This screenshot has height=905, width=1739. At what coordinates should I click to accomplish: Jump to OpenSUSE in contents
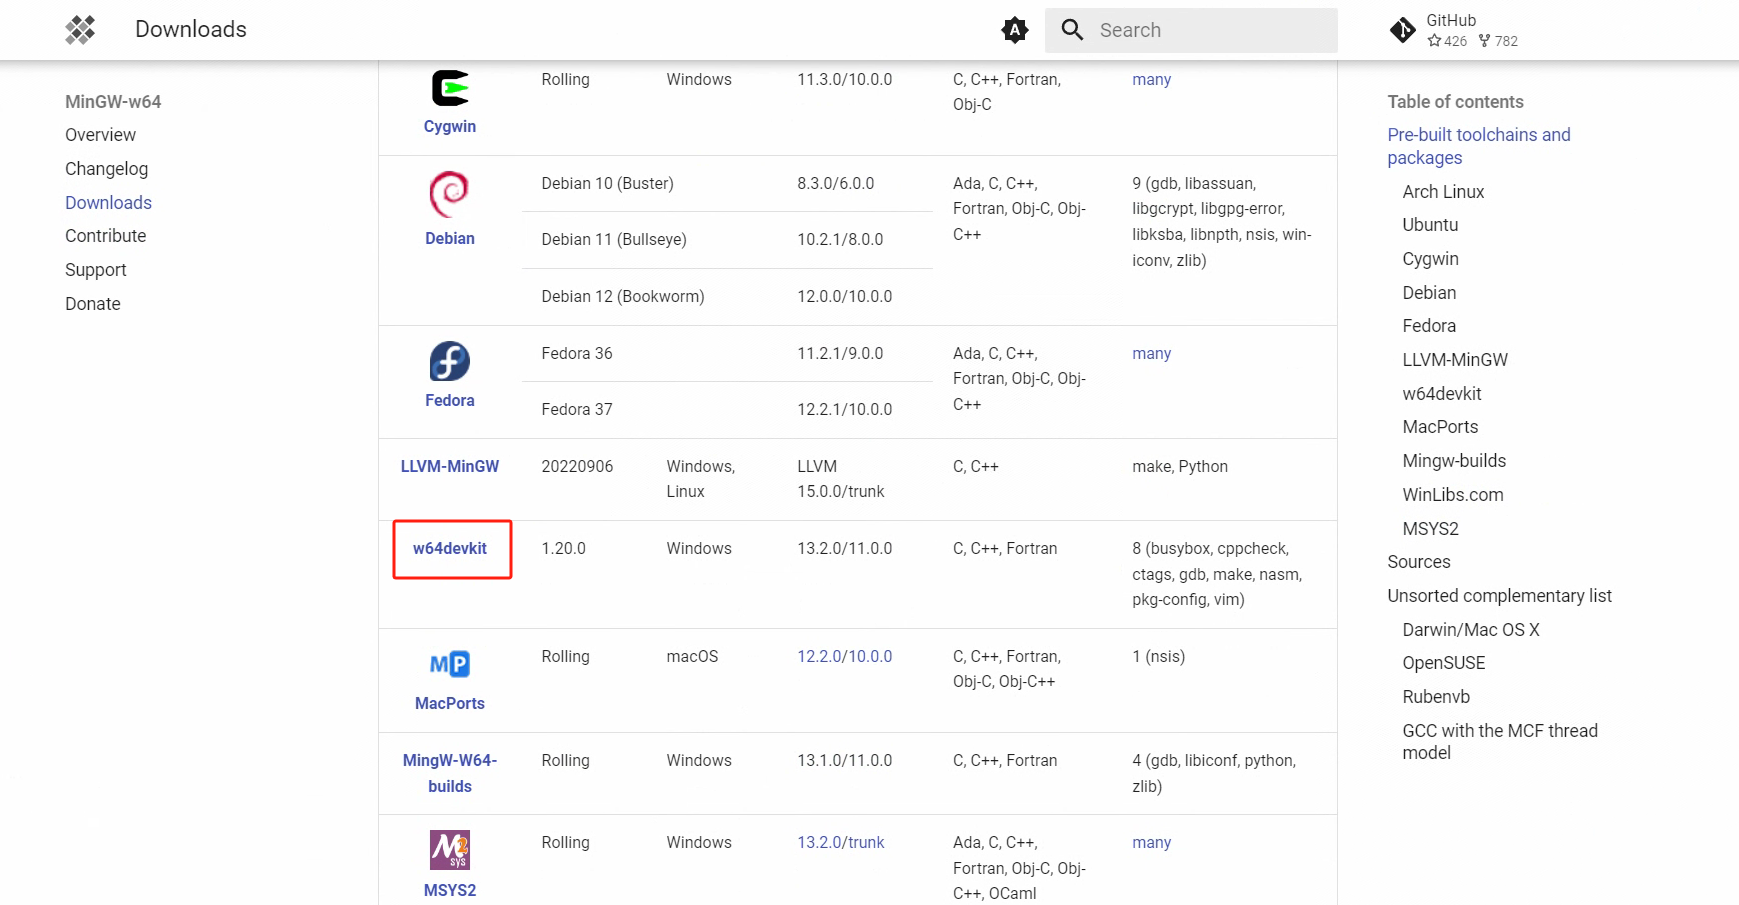click(1443, 663)
